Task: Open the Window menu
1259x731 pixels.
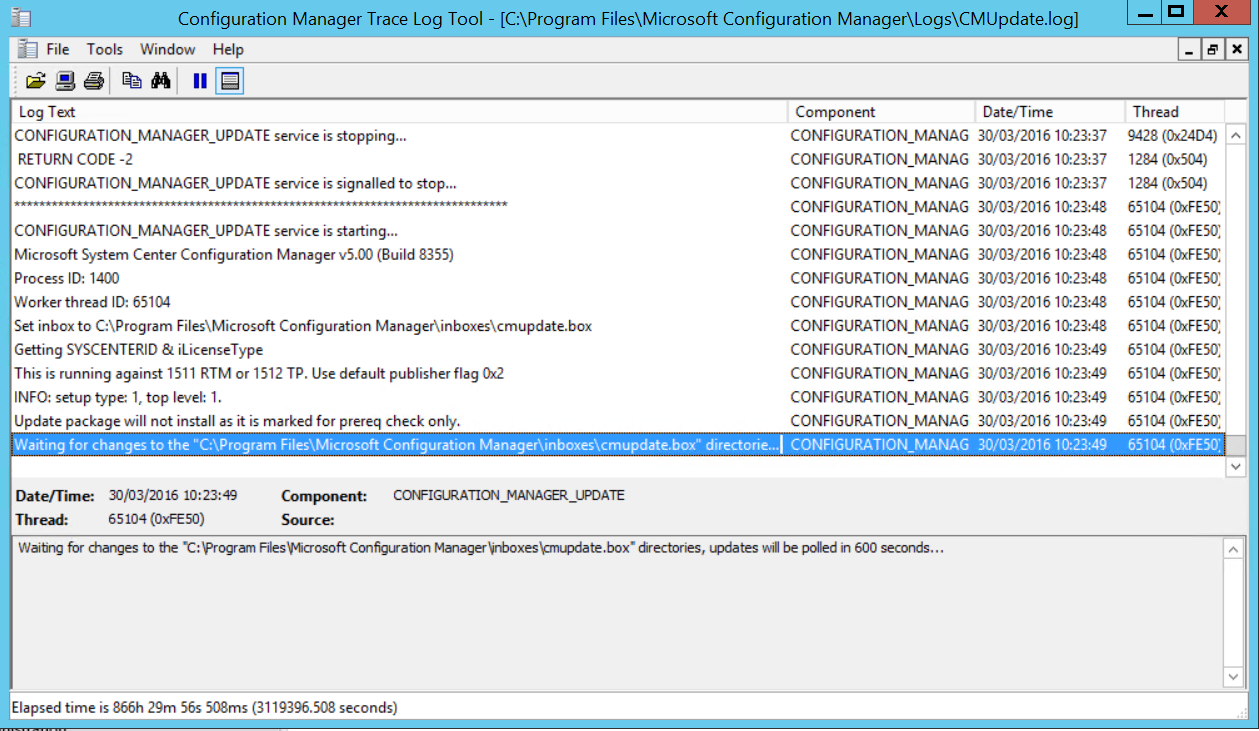Action: [167, 48]
